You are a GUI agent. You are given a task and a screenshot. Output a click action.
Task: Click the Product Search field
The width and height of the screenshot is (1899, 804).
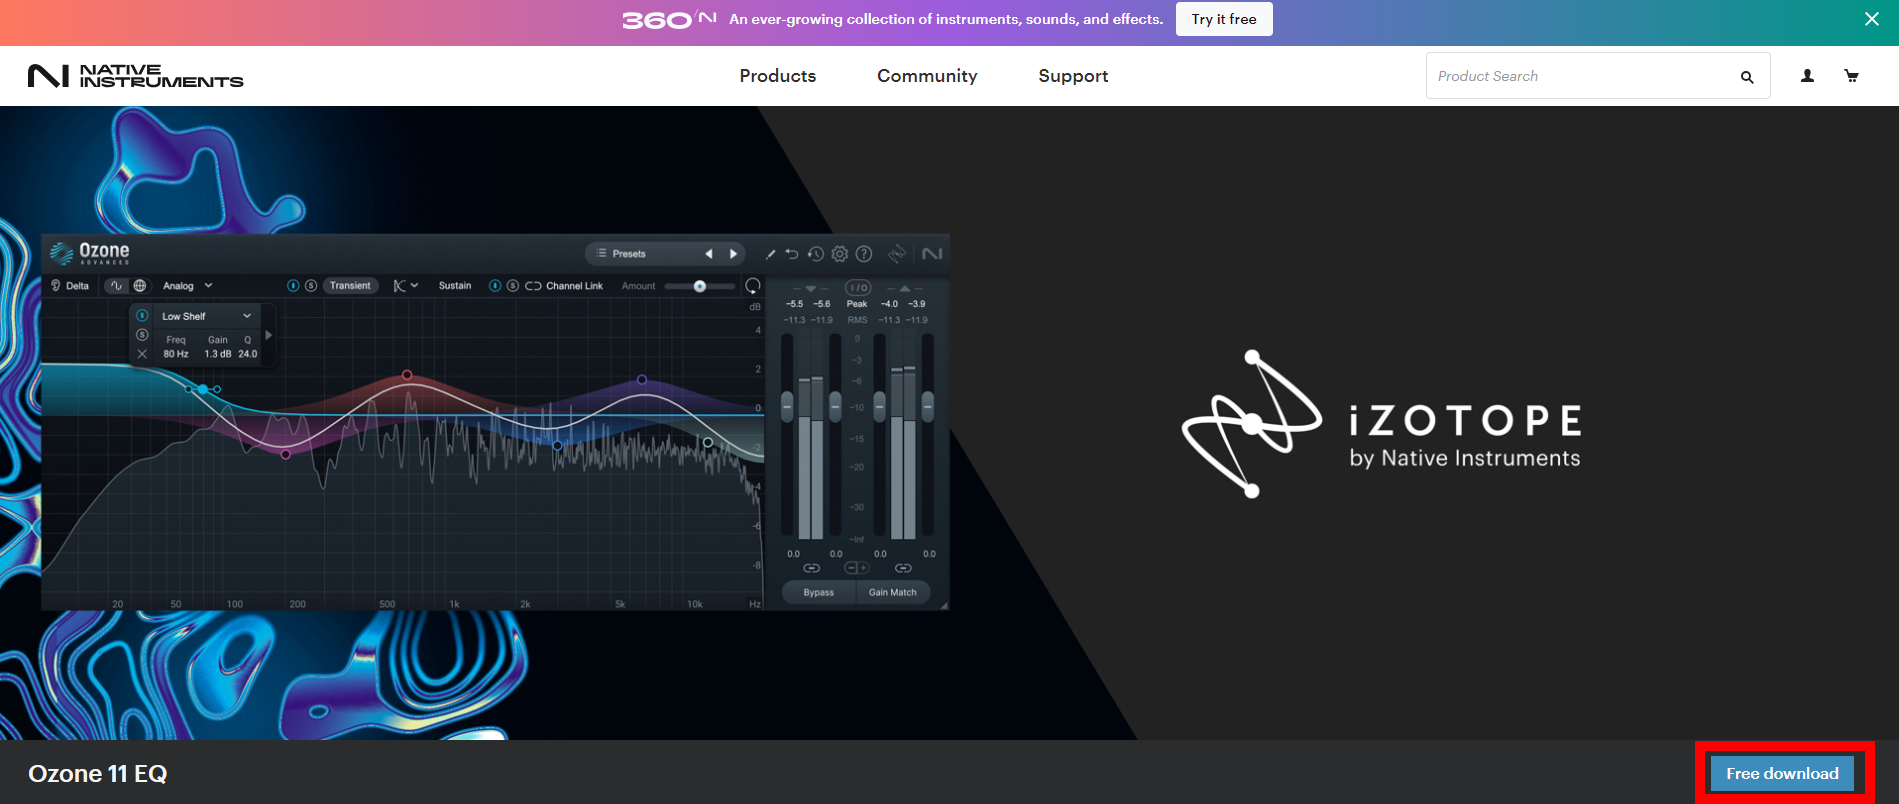tap(1598, 76)
